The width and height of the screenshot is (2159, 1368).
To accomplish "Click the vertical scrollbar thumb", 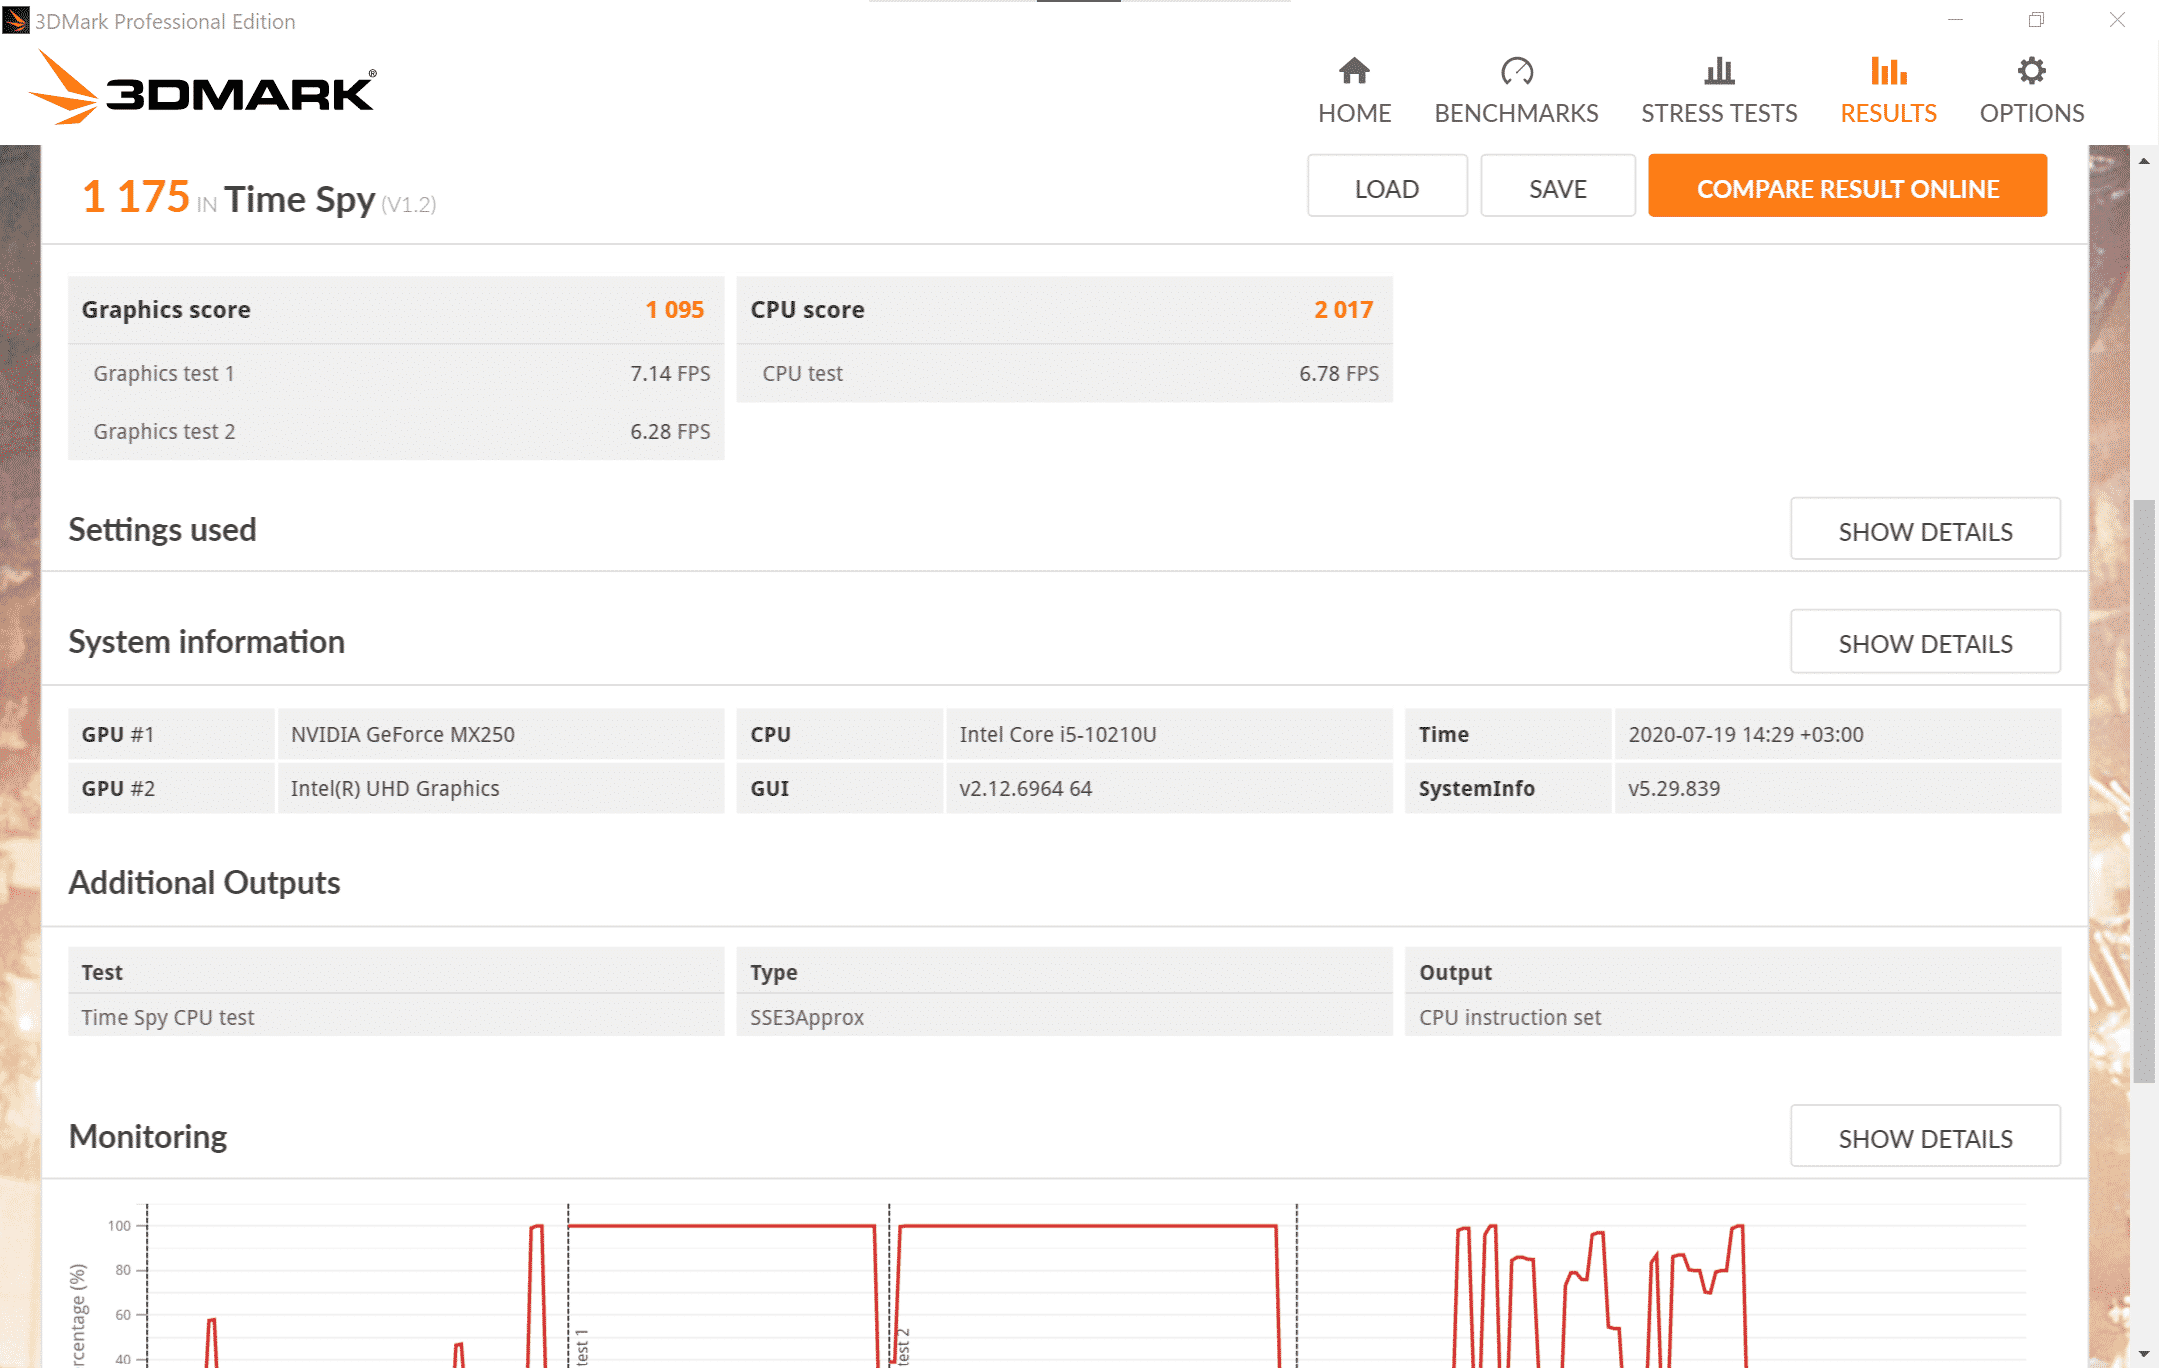I will [2143, 790].
